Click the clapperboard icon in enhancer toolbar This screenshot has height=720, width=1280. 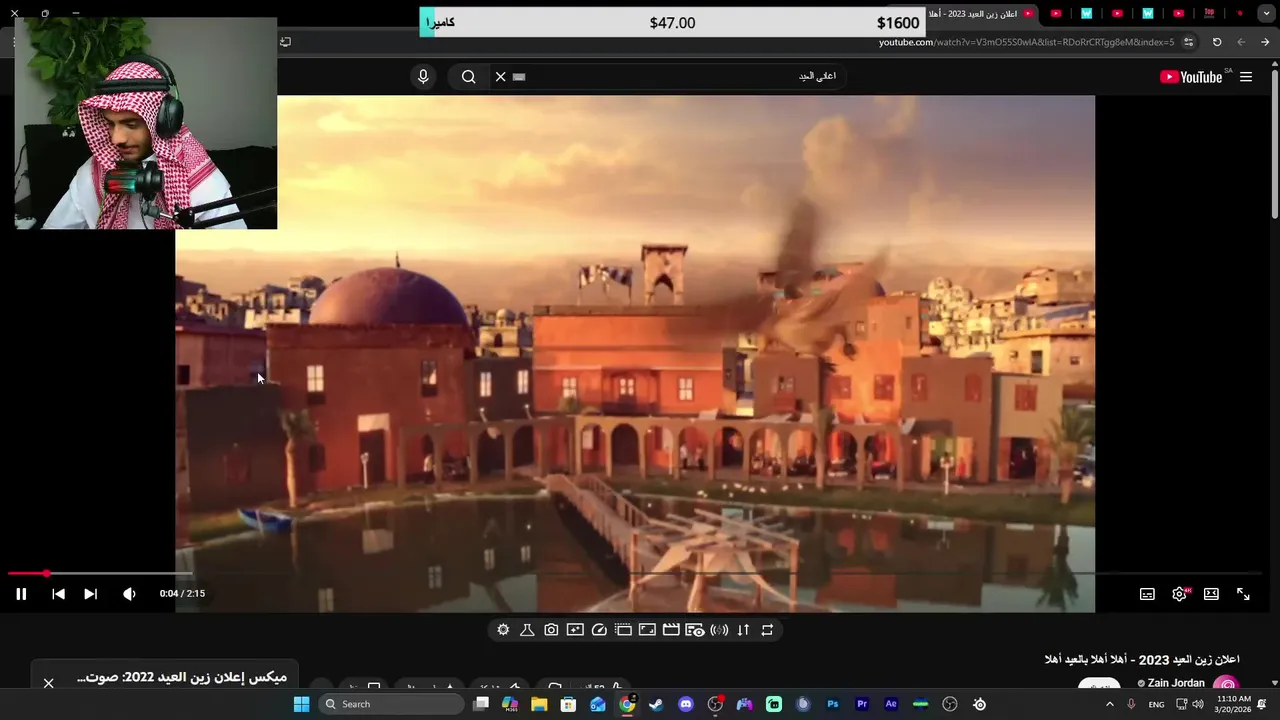tap(671, 630)
